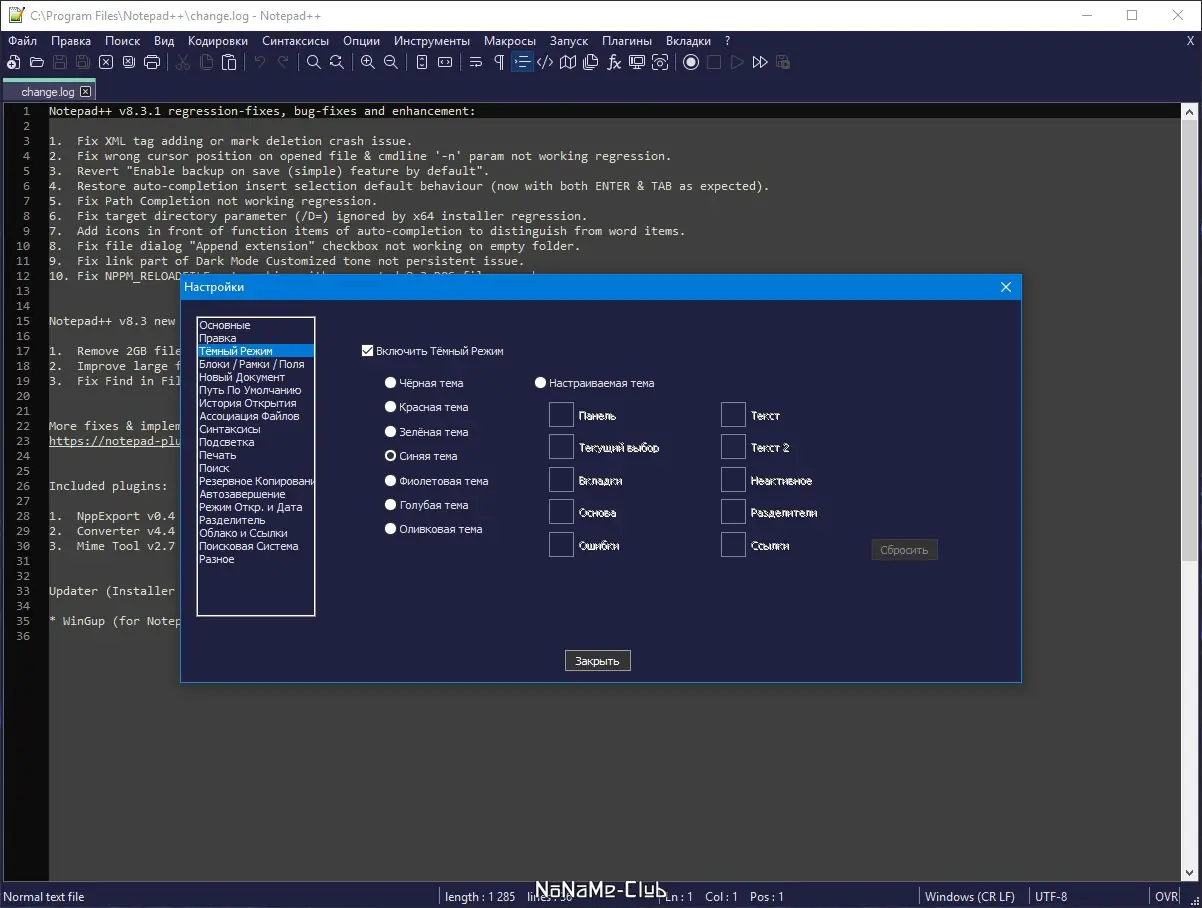This screenshot has width=1202, height=908.
Task: Select Разное settings category
Action: (x=256, y=559)
